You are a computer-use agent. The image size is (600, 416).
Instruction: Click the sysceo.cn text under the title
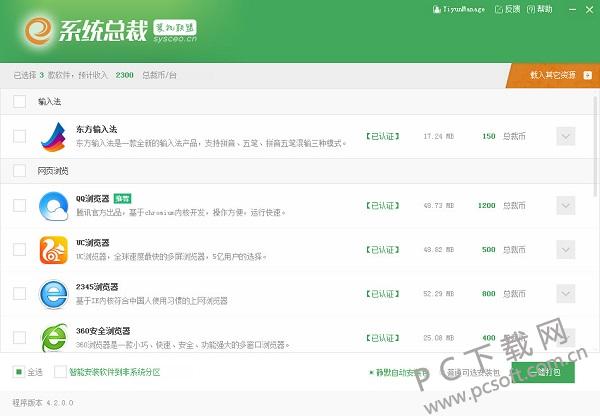coord(175,39)
